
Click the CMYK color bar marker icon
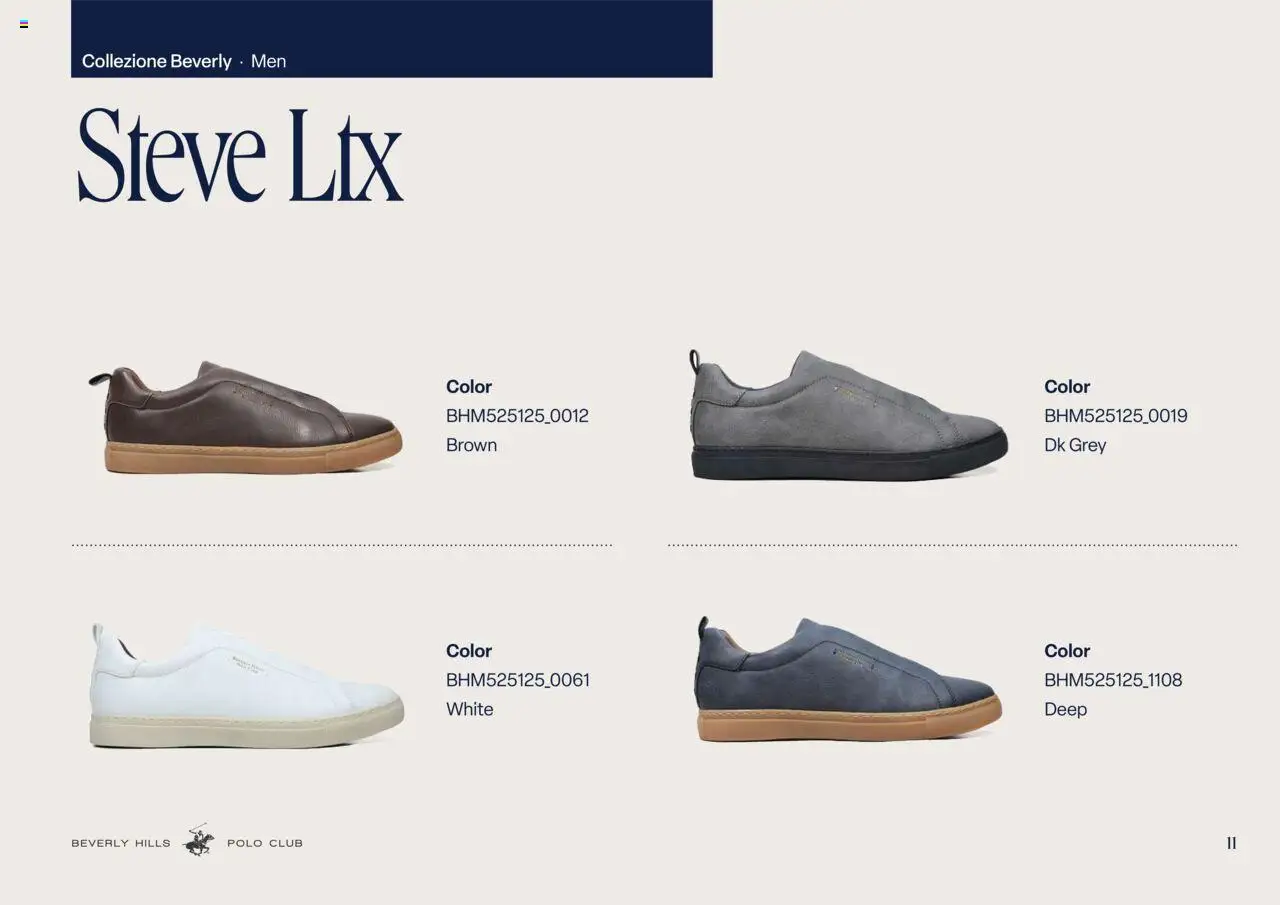coord(24,24)
